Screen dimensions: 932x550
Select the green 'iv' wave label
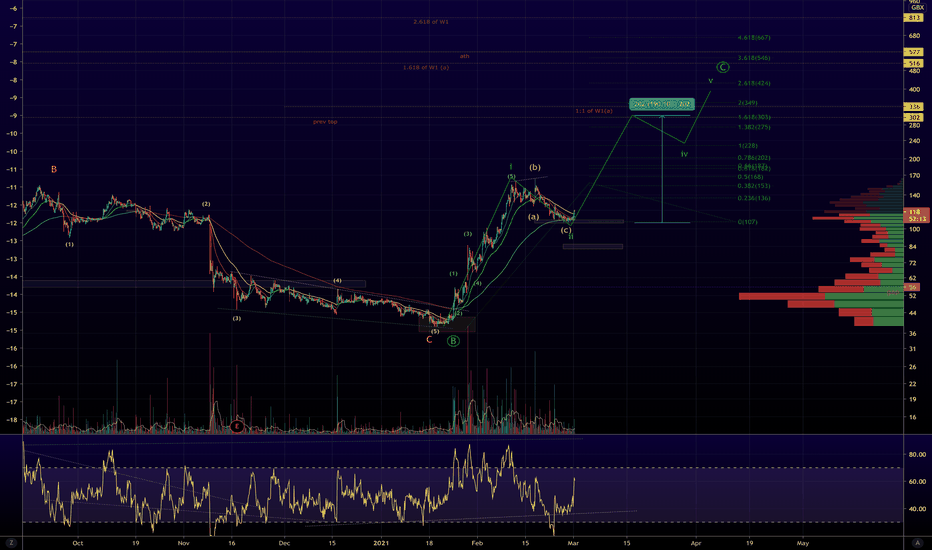pos(684,154)
